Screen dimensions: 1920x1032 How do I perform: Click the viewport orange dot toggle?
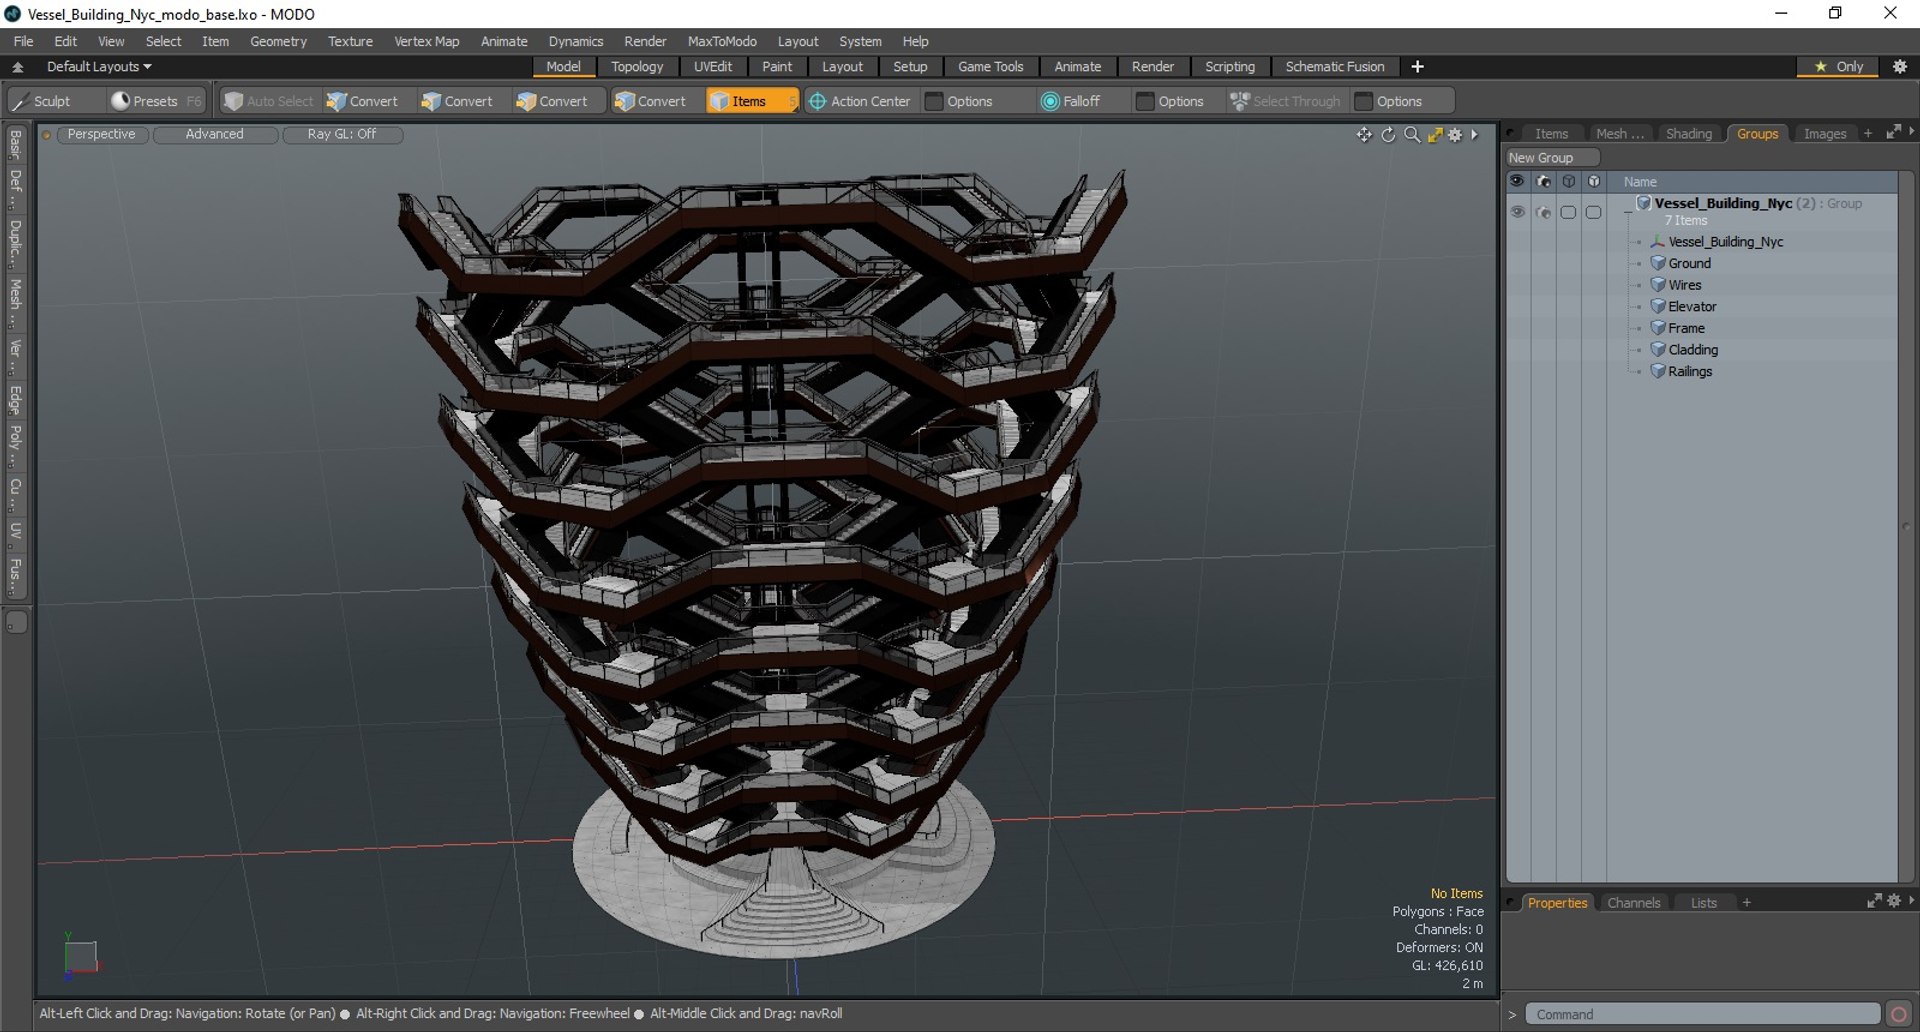[x=46, y=135]
